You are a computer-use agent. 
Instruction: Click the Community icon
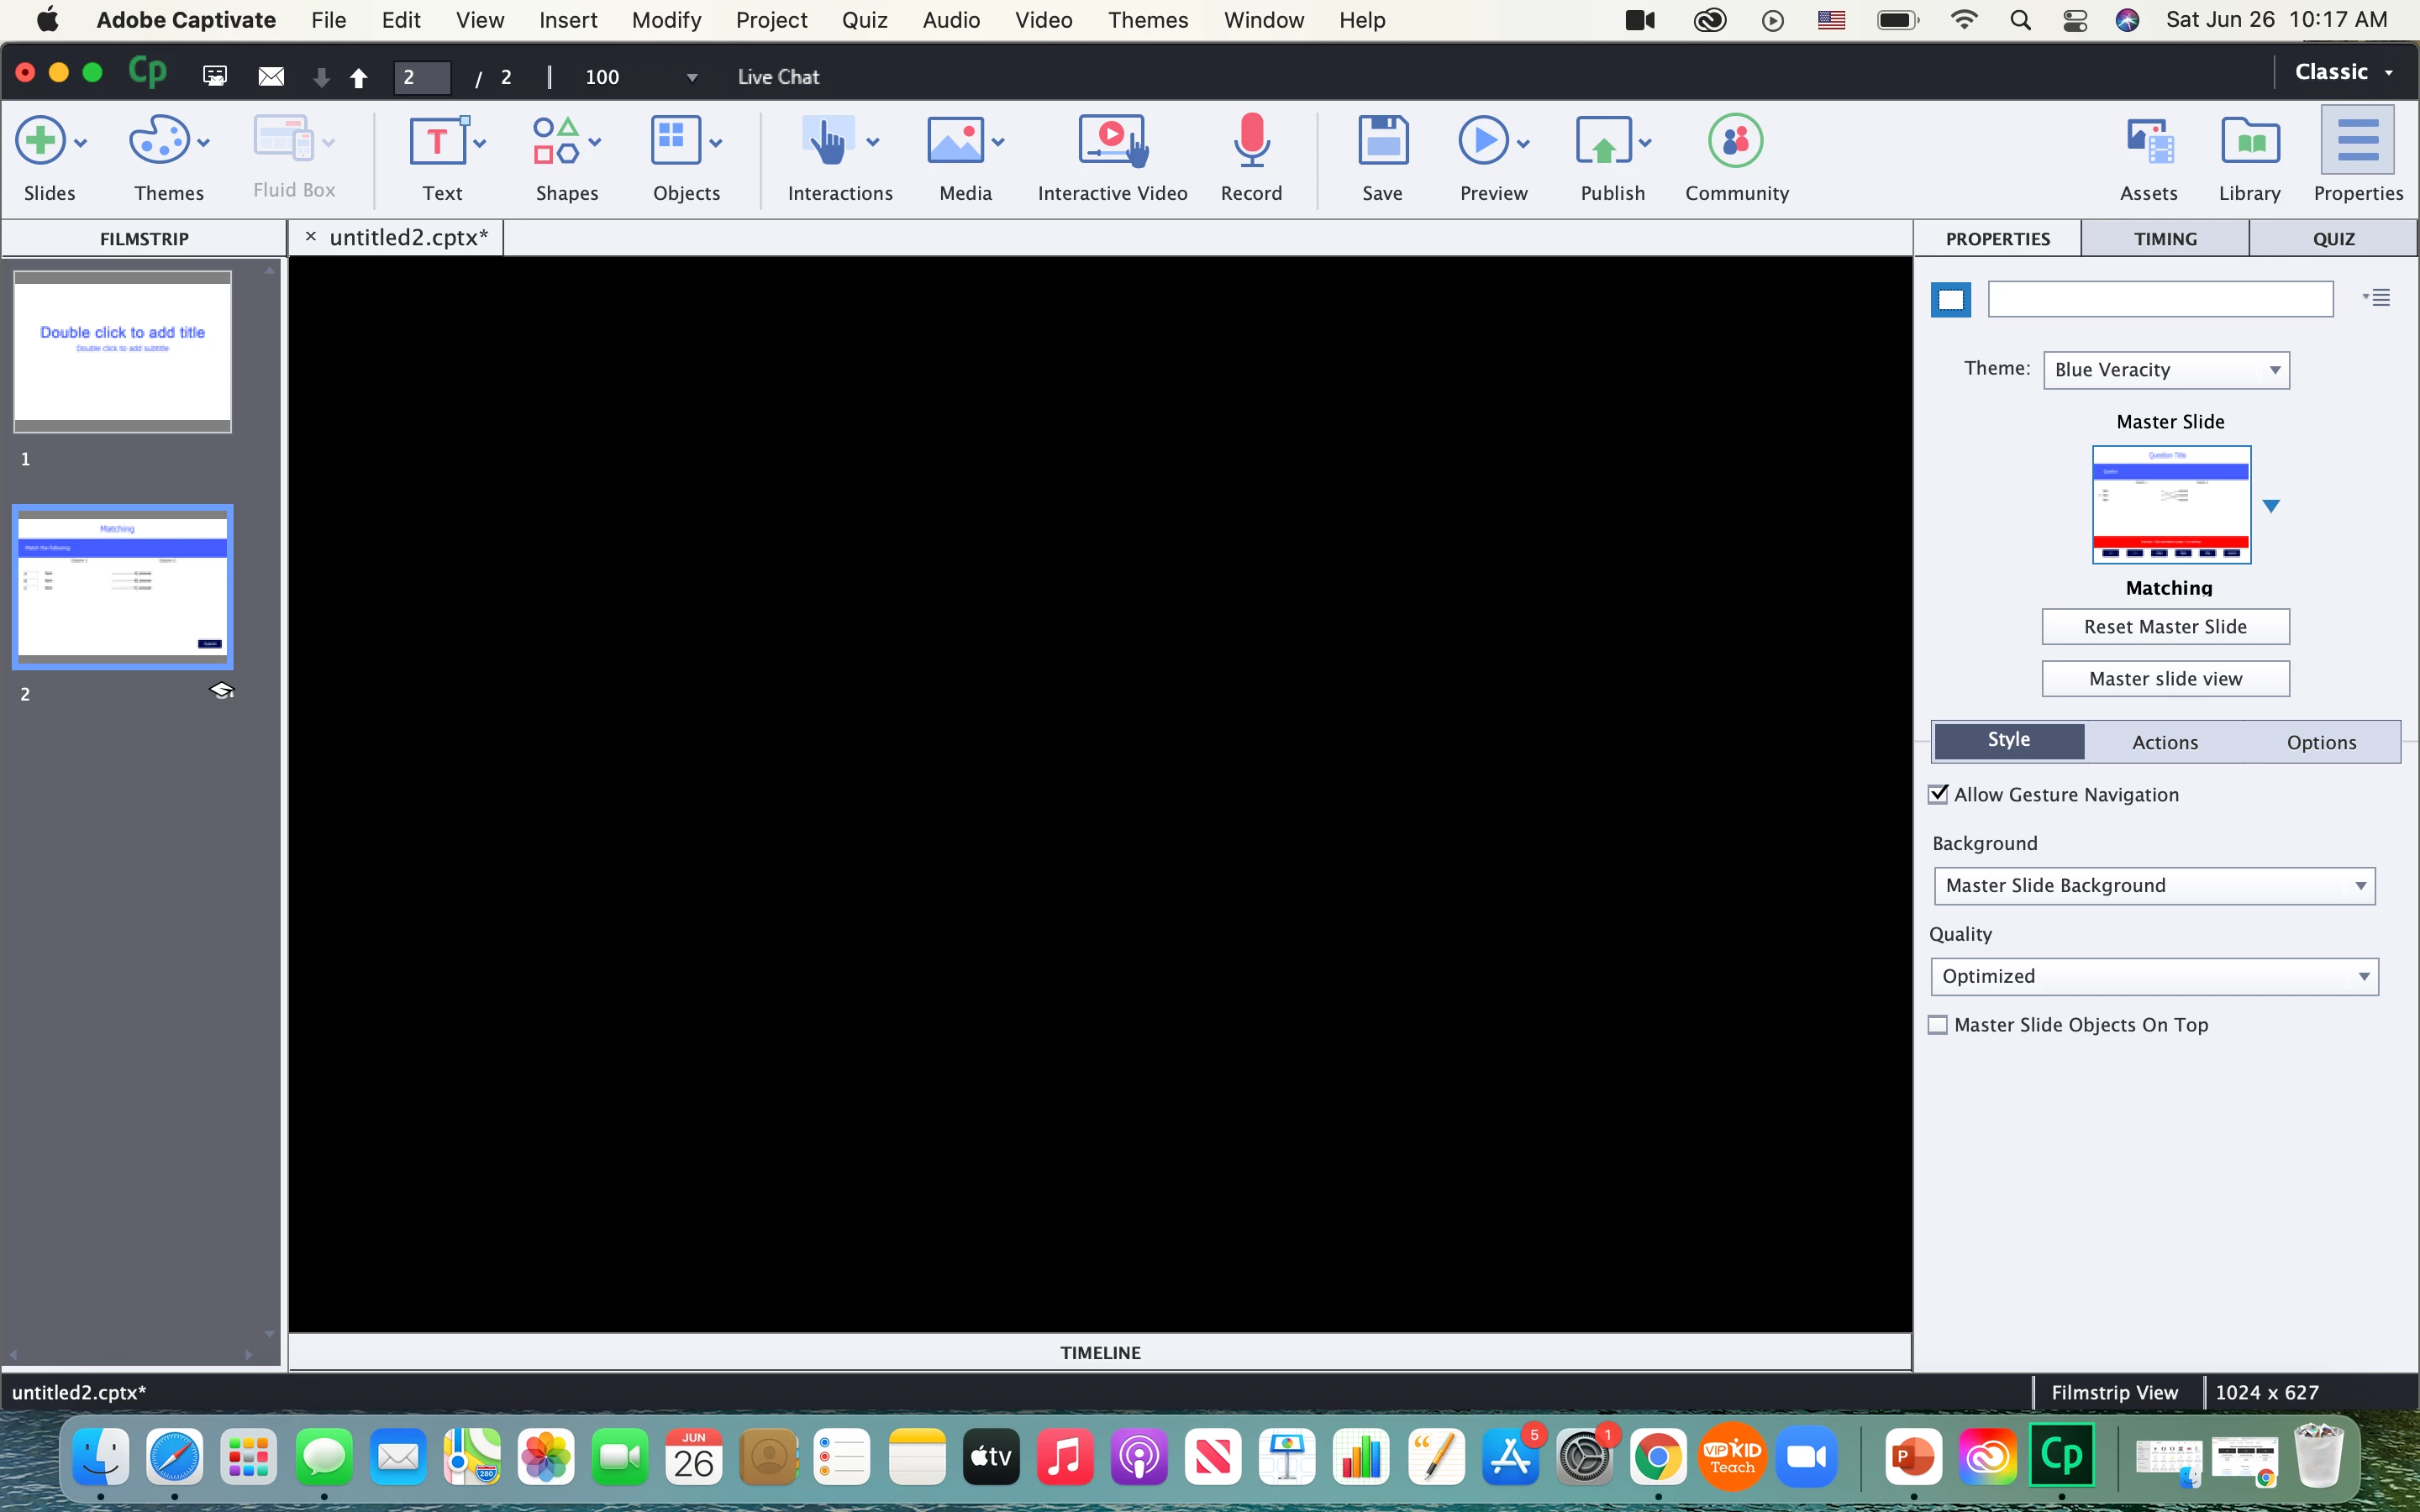pos(1735,141)
